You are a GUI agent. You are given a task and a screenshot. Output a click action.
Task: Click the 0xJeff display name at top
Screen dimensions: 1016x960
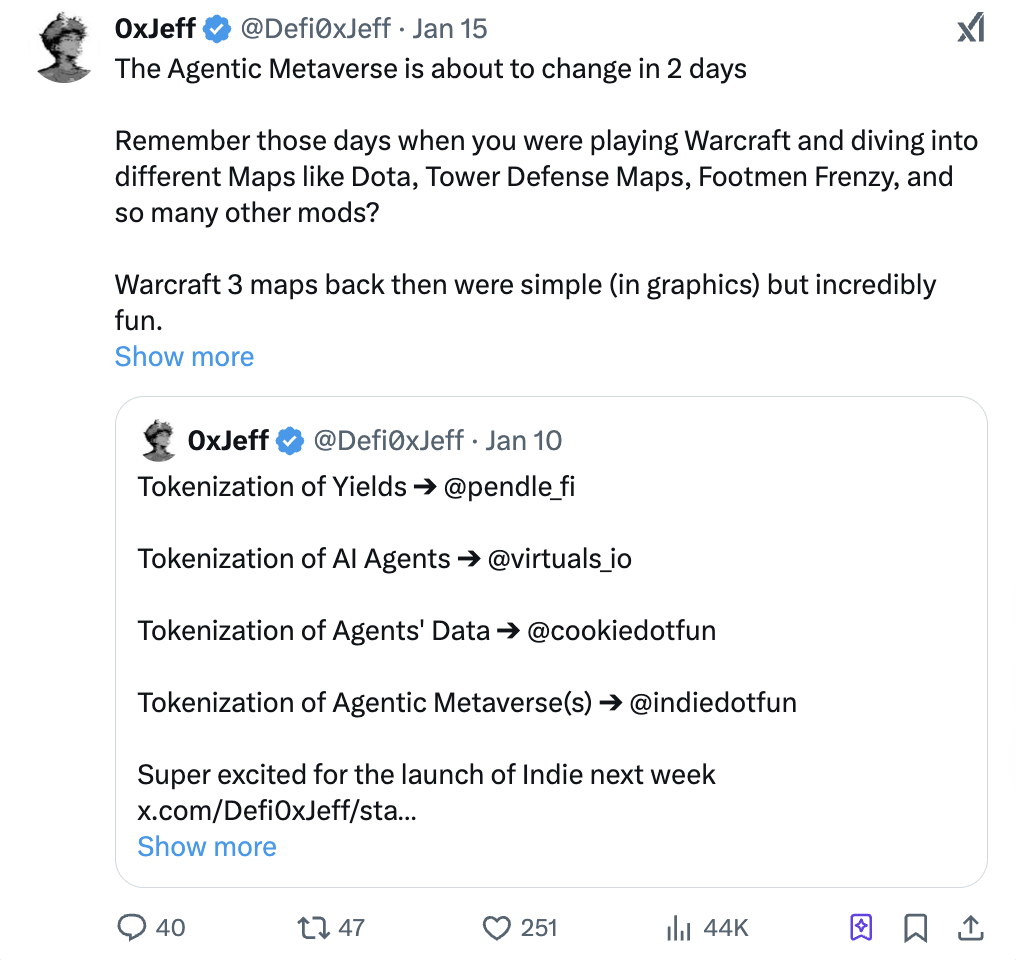(x=155, y=28)
